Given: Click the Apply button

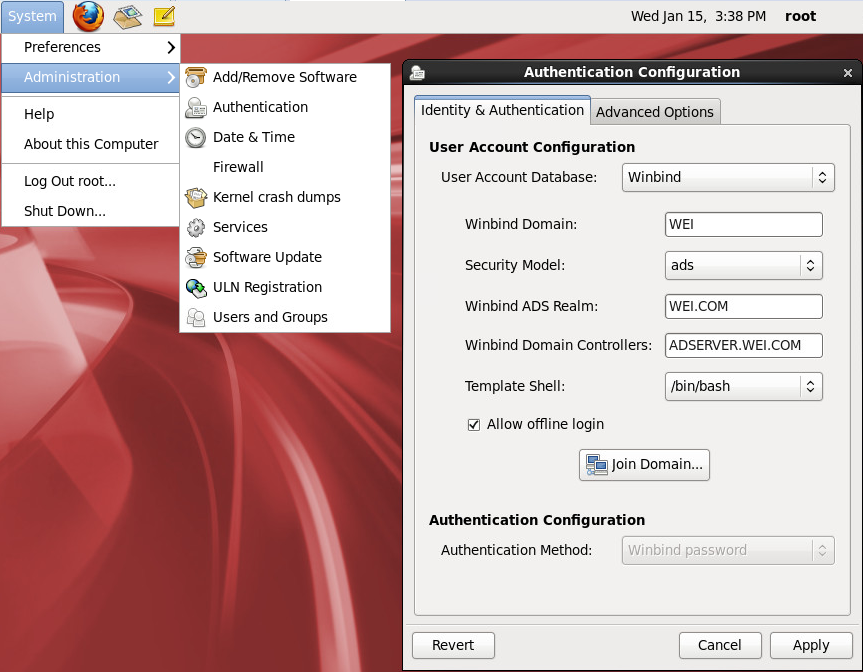Looking at the screenshot, I should click(x=811, y=645).
